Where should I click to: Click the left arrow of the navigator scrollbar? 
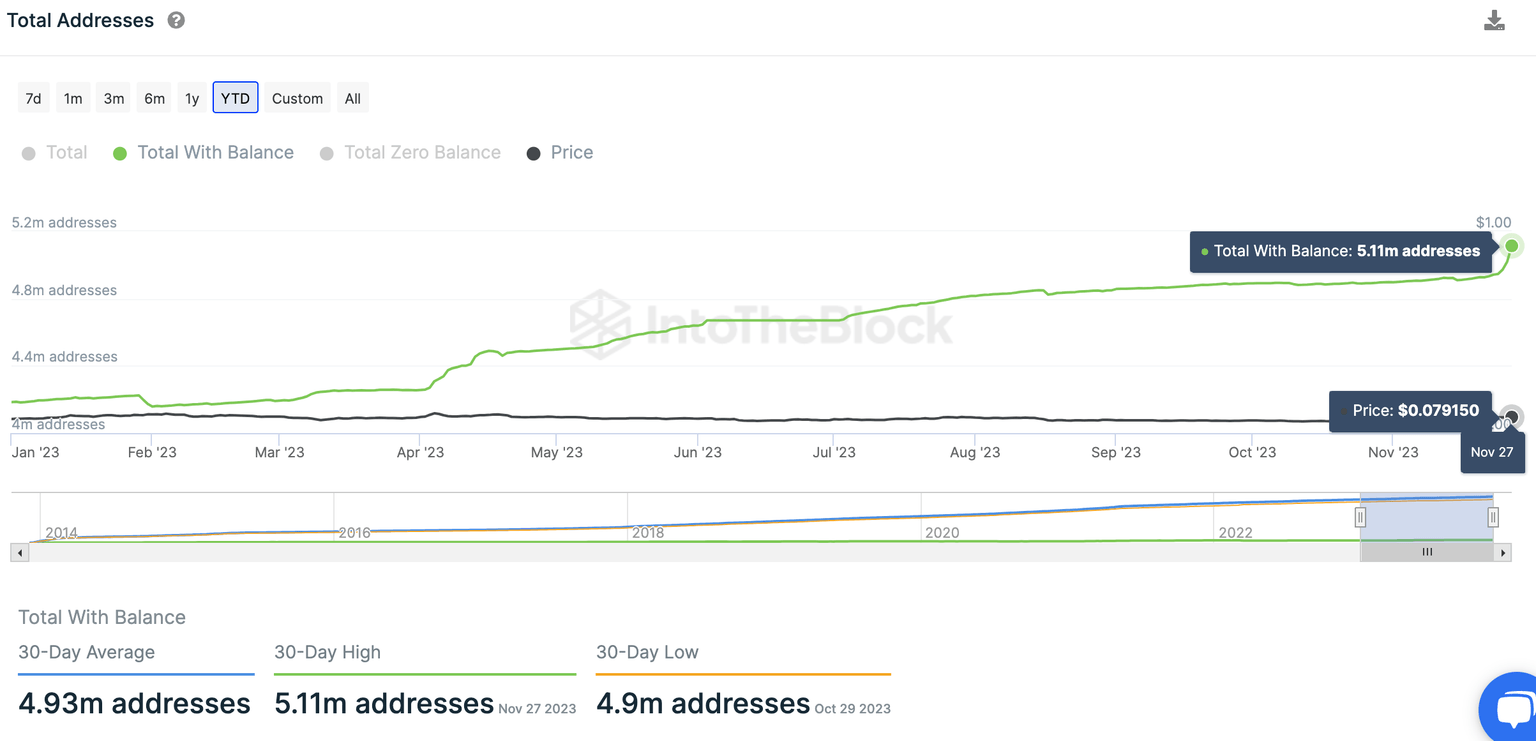[19, 551]
